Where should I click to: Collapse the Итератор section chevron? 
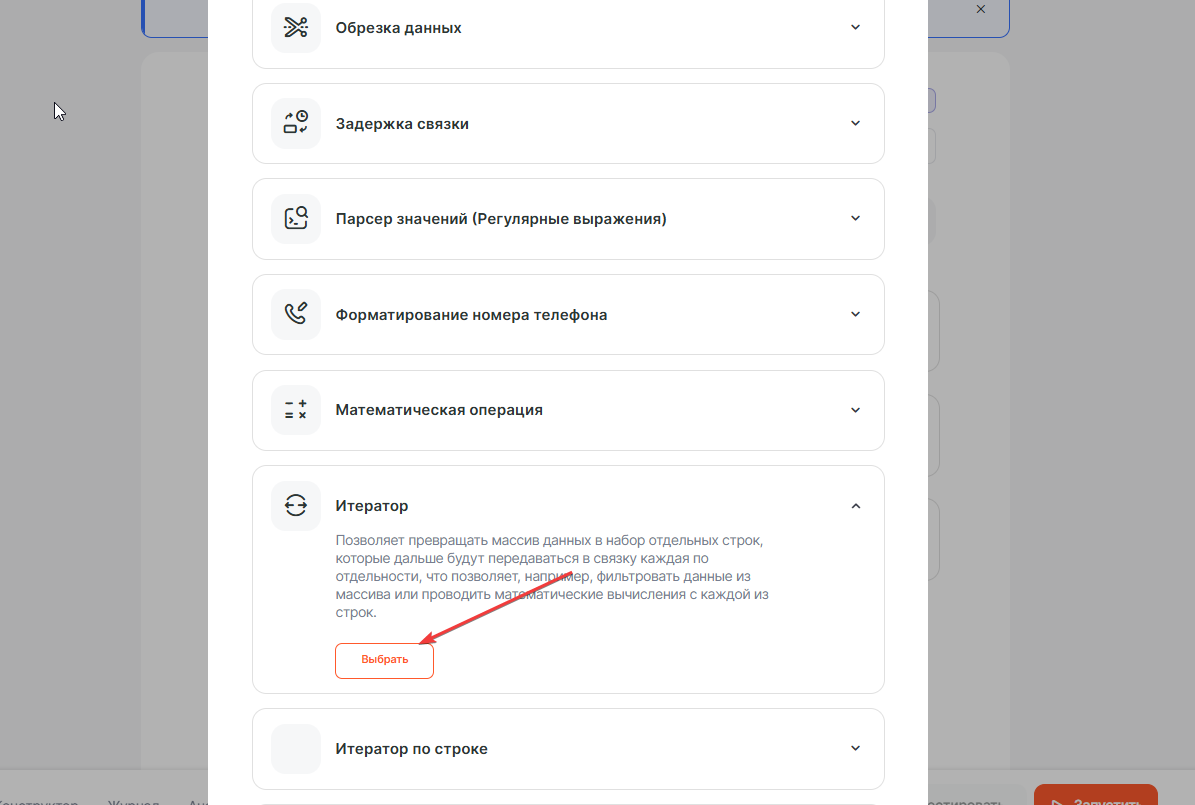coord(855,506)
